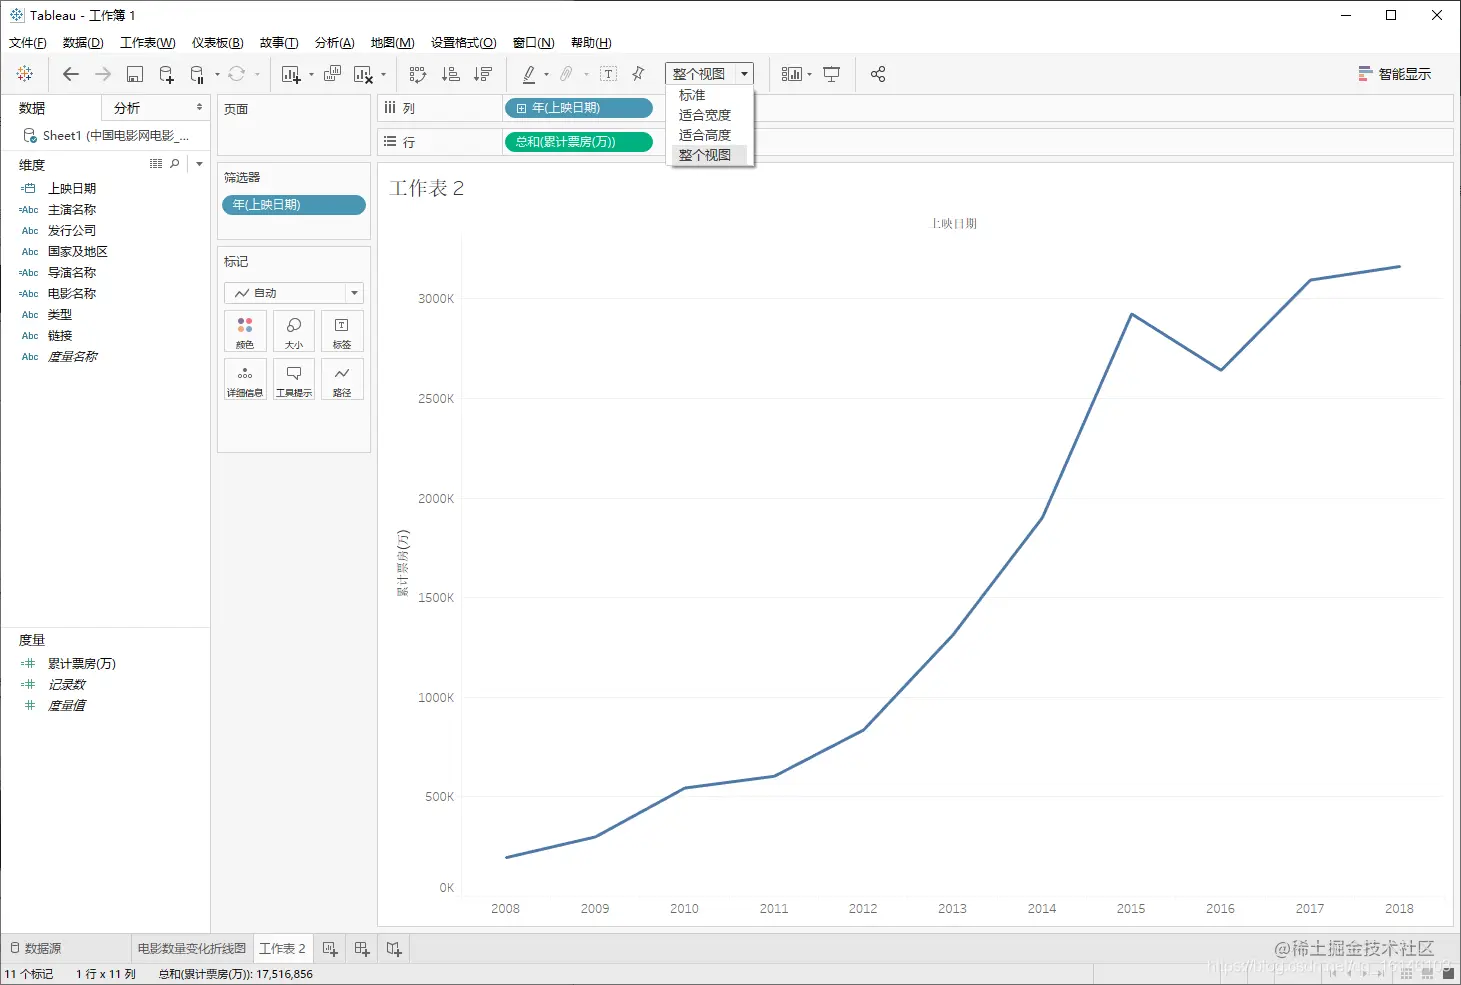The image size is (1461, 985).
Task: Open the 文件(F) menu
Action: click(x=28, y=42)
